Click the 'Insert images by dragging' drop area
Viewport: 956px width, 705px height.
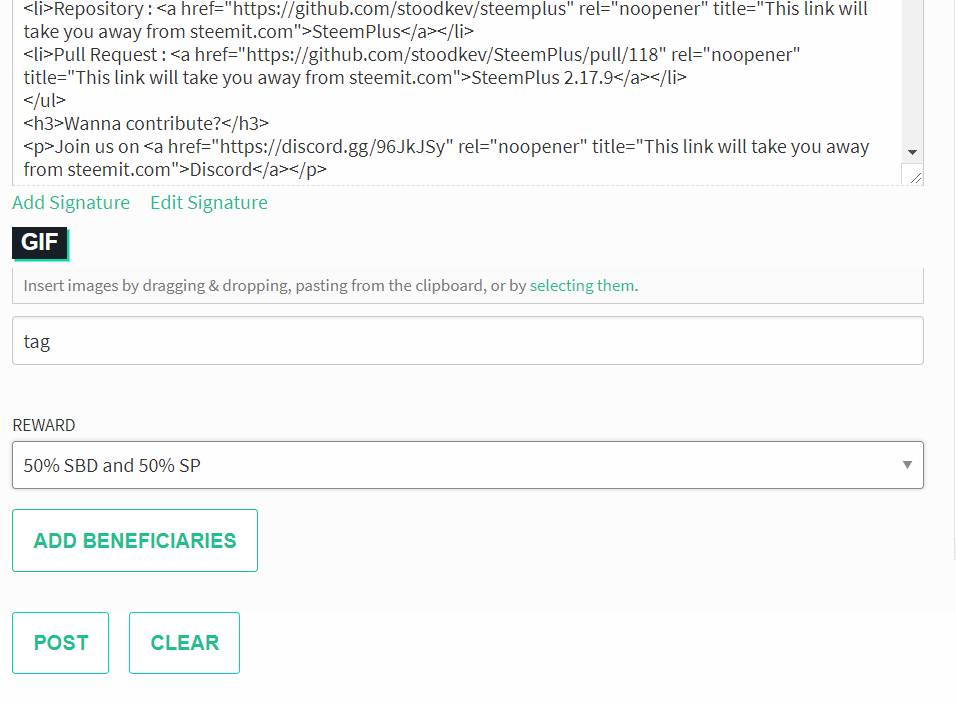(x=468, y=285)
